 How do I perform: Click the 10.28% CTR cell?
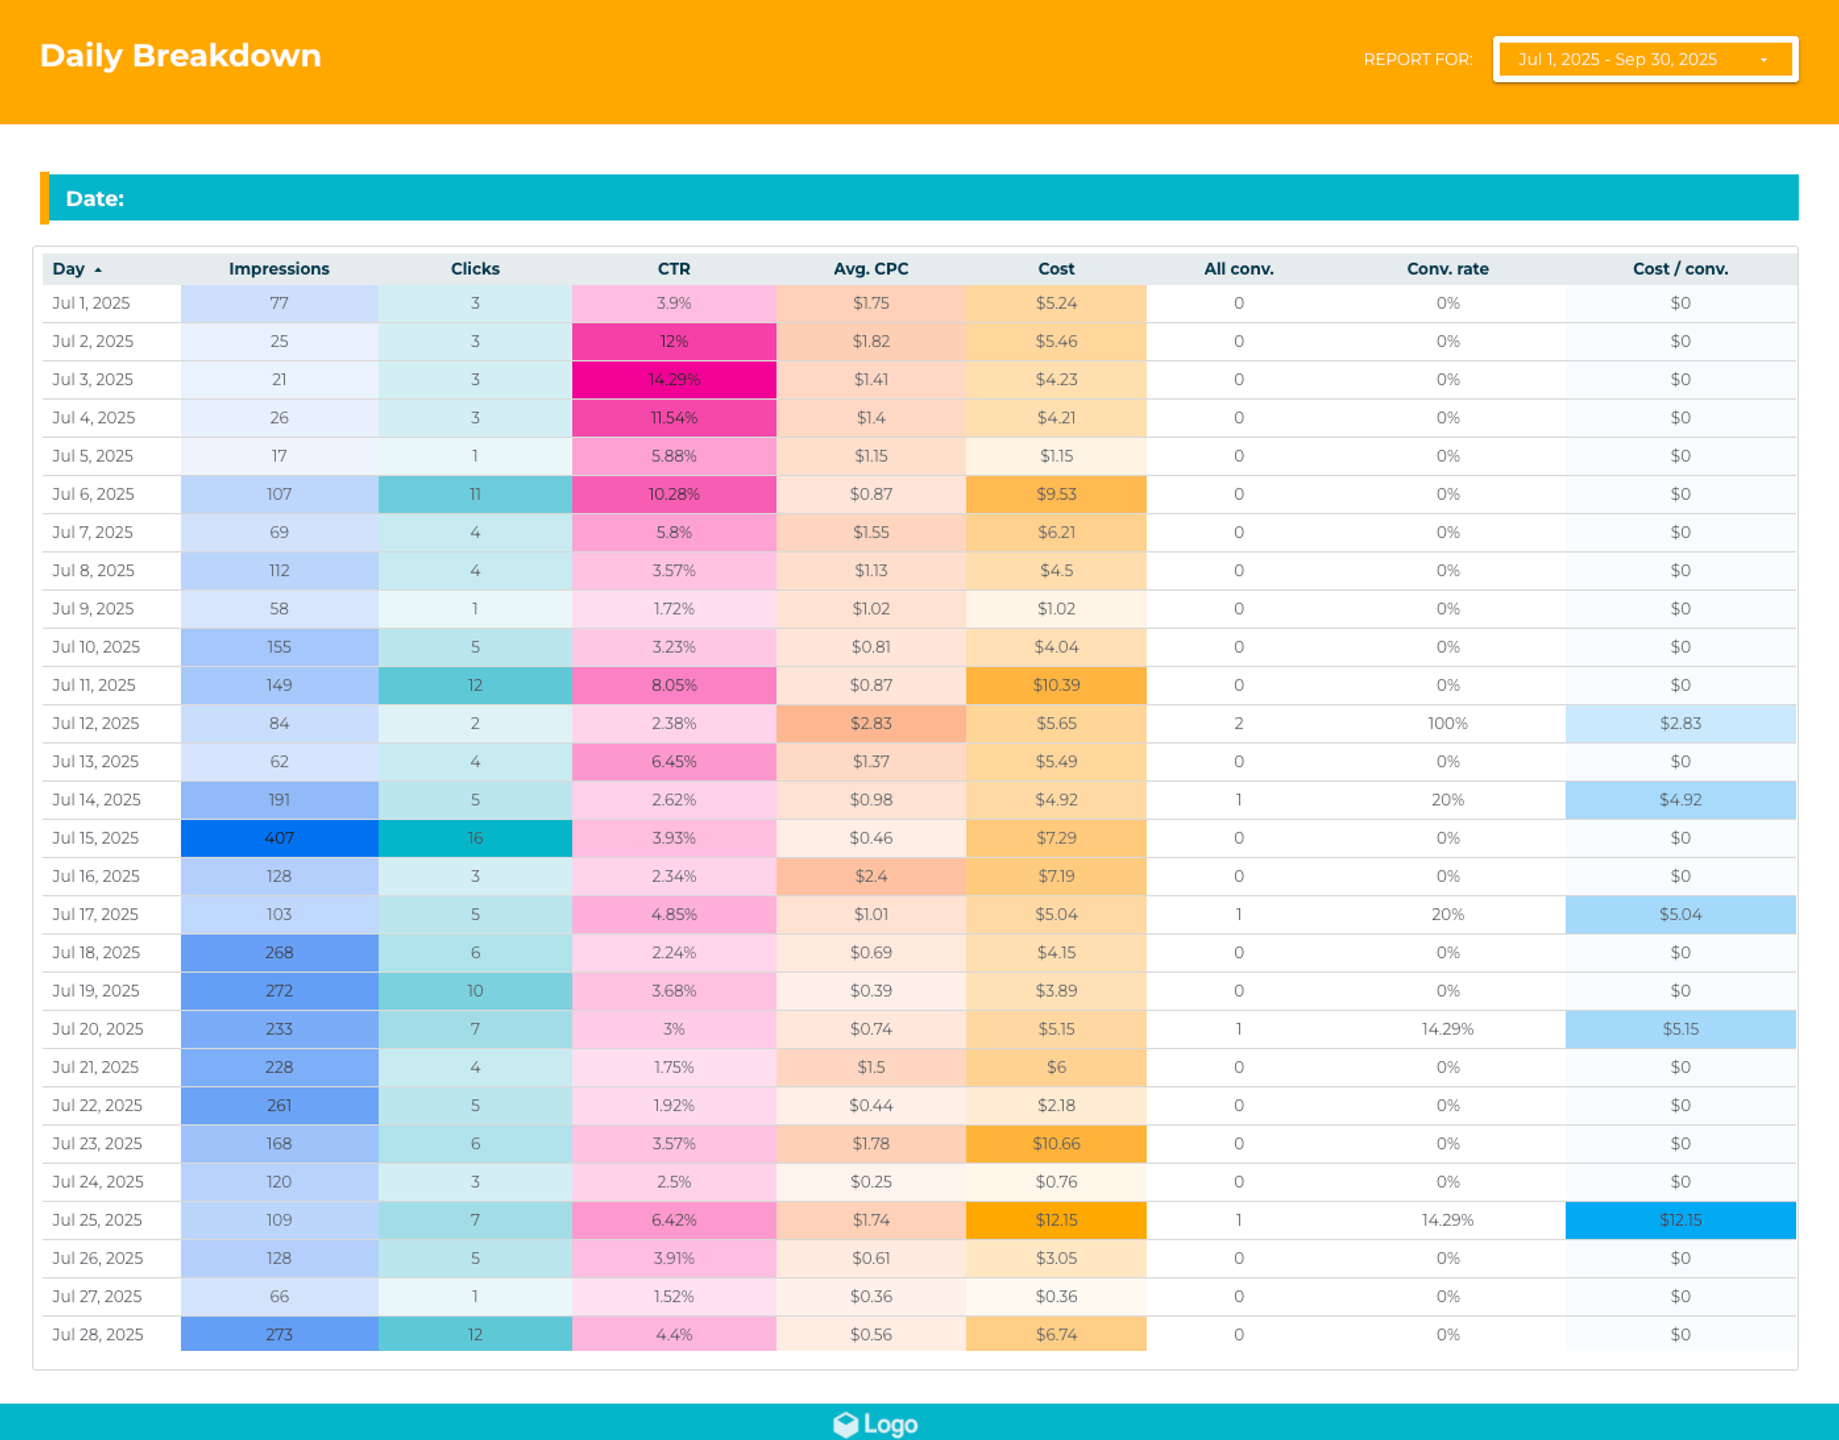pos(674,494)
